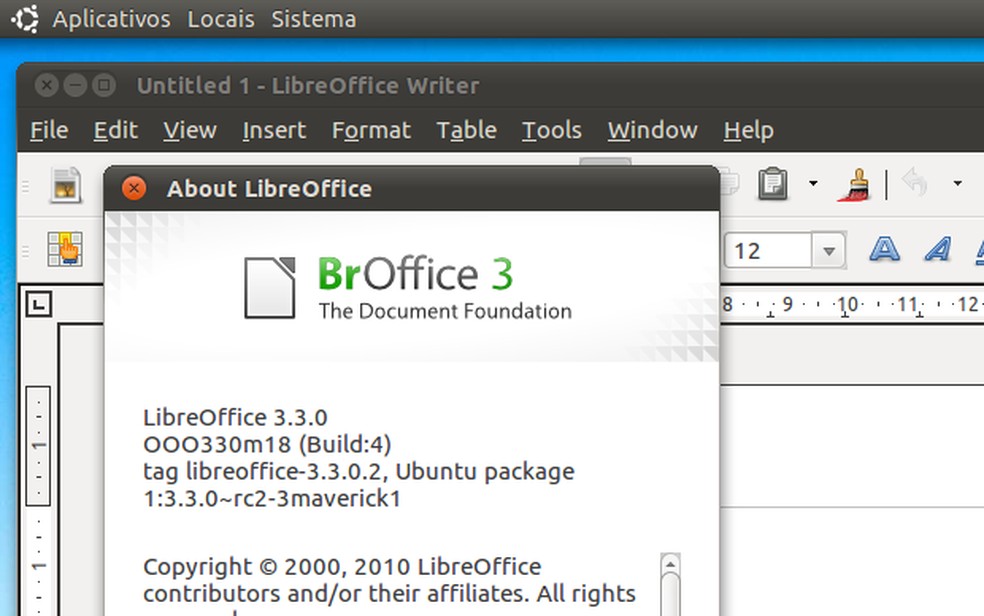Open the Undo history dropdown arrow
Viewport: 984px width, 616px height.
tap(957, 184)
